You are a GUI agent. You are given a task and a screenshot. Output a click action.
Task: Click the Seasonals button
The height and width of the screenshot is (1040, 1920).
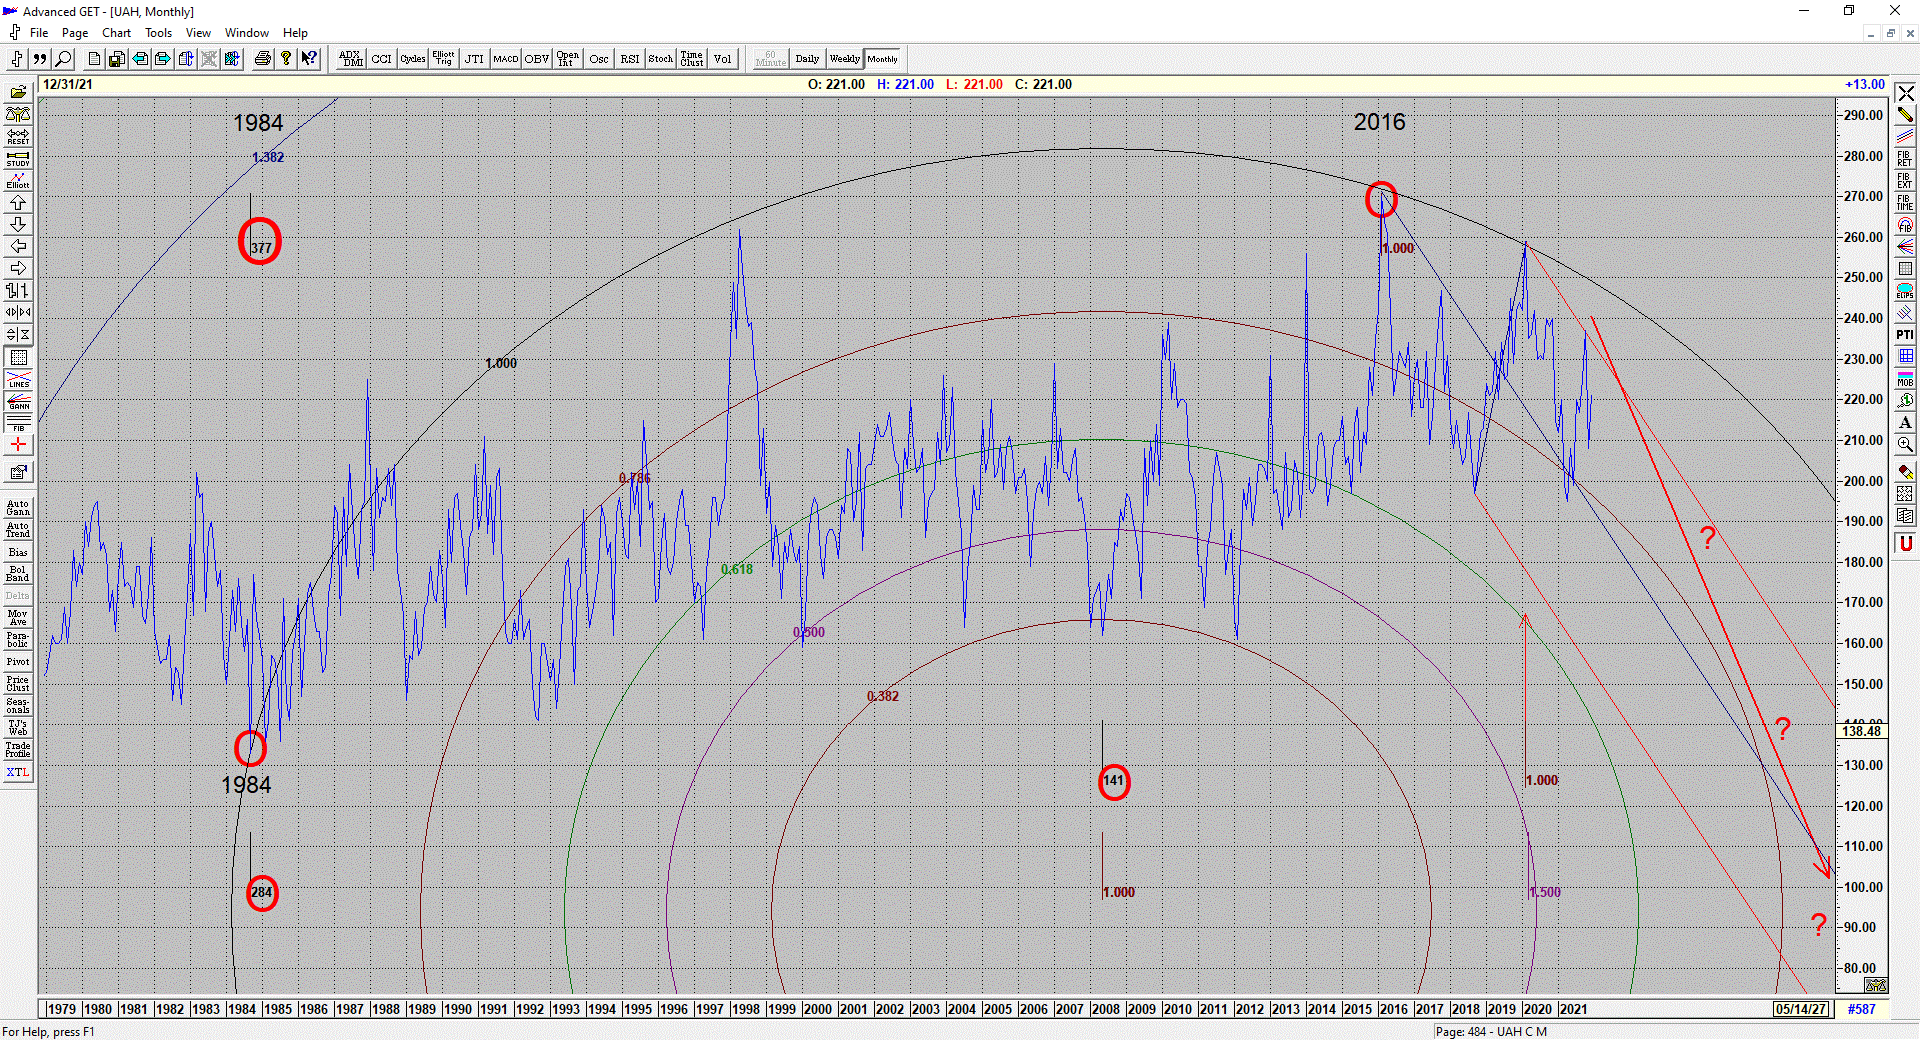pos(18,706)
